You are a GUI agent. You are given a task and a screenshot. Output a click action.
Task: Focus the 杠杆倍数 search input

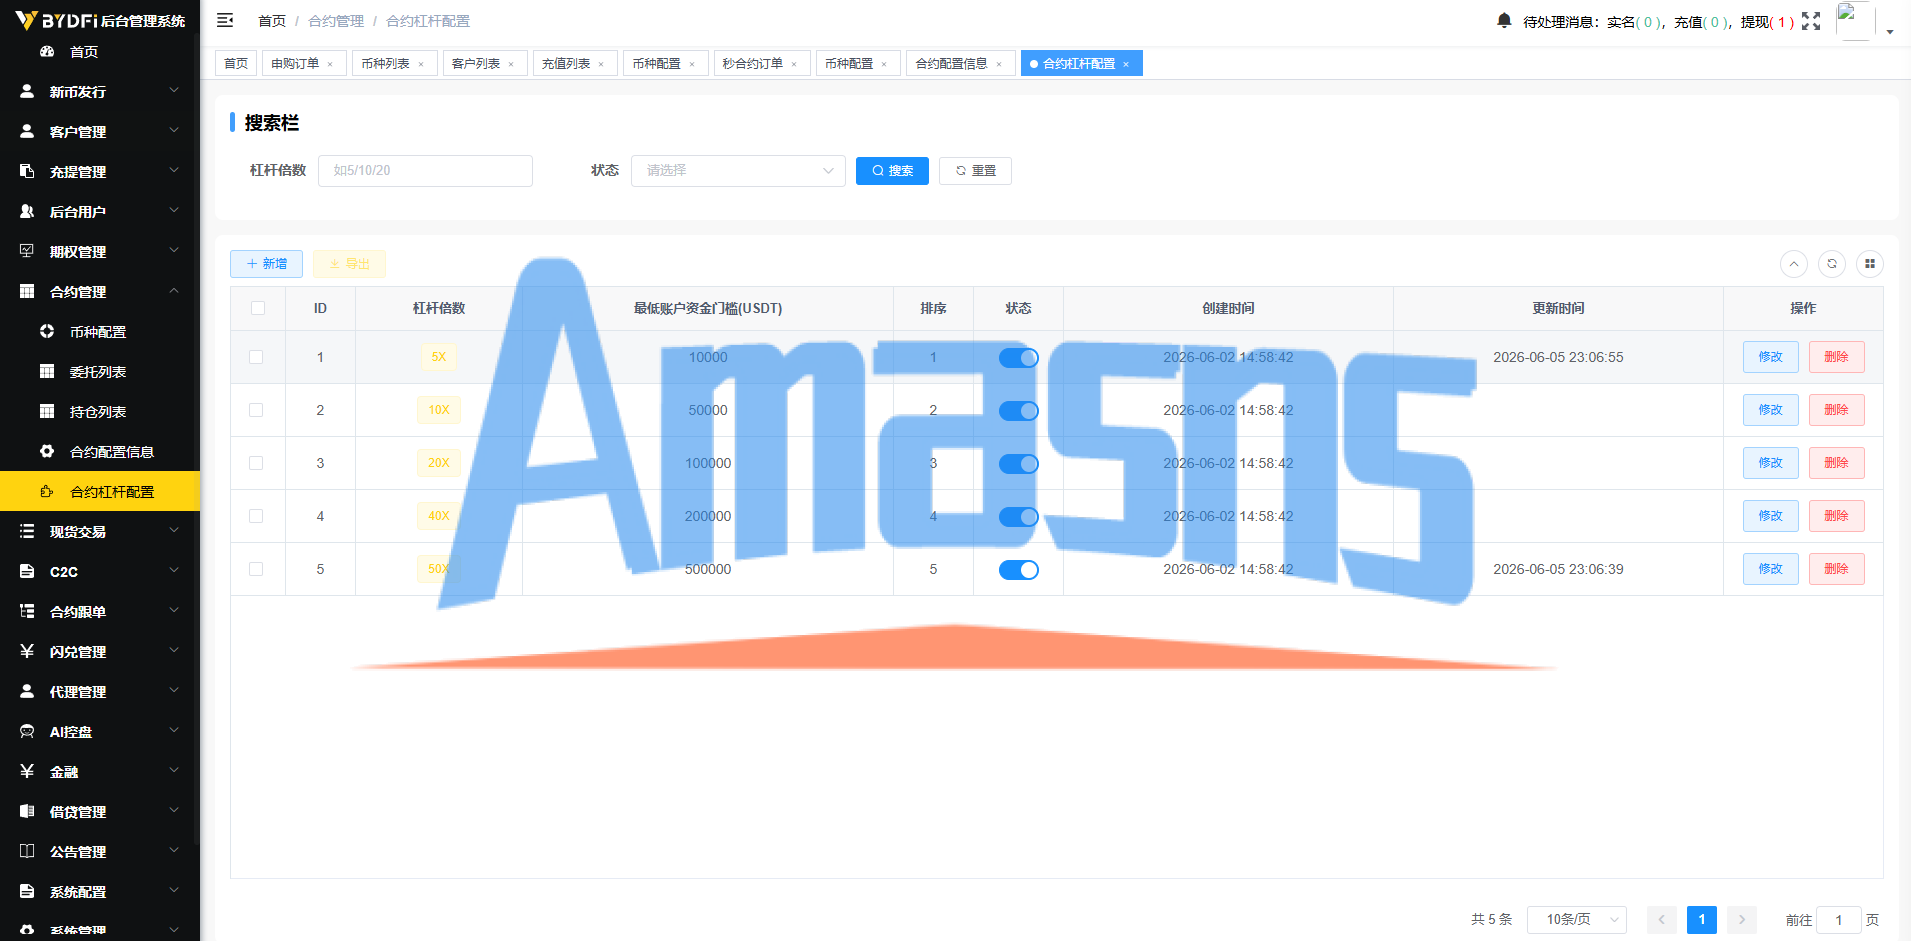[425, 171]
